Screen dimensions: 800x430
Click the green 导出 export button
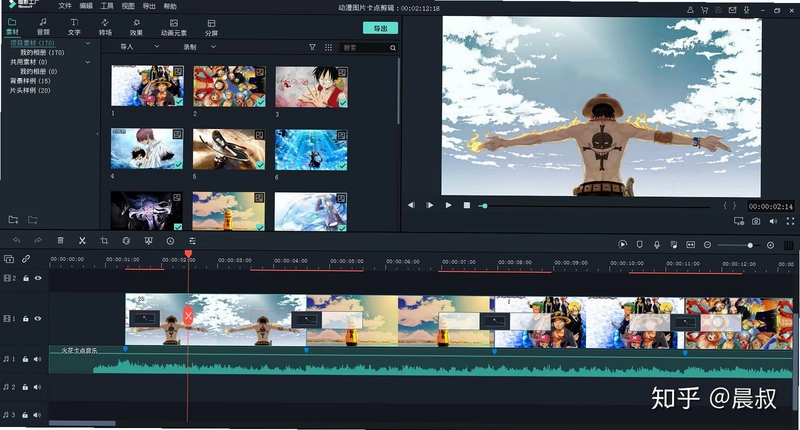[x=381, y=28]
